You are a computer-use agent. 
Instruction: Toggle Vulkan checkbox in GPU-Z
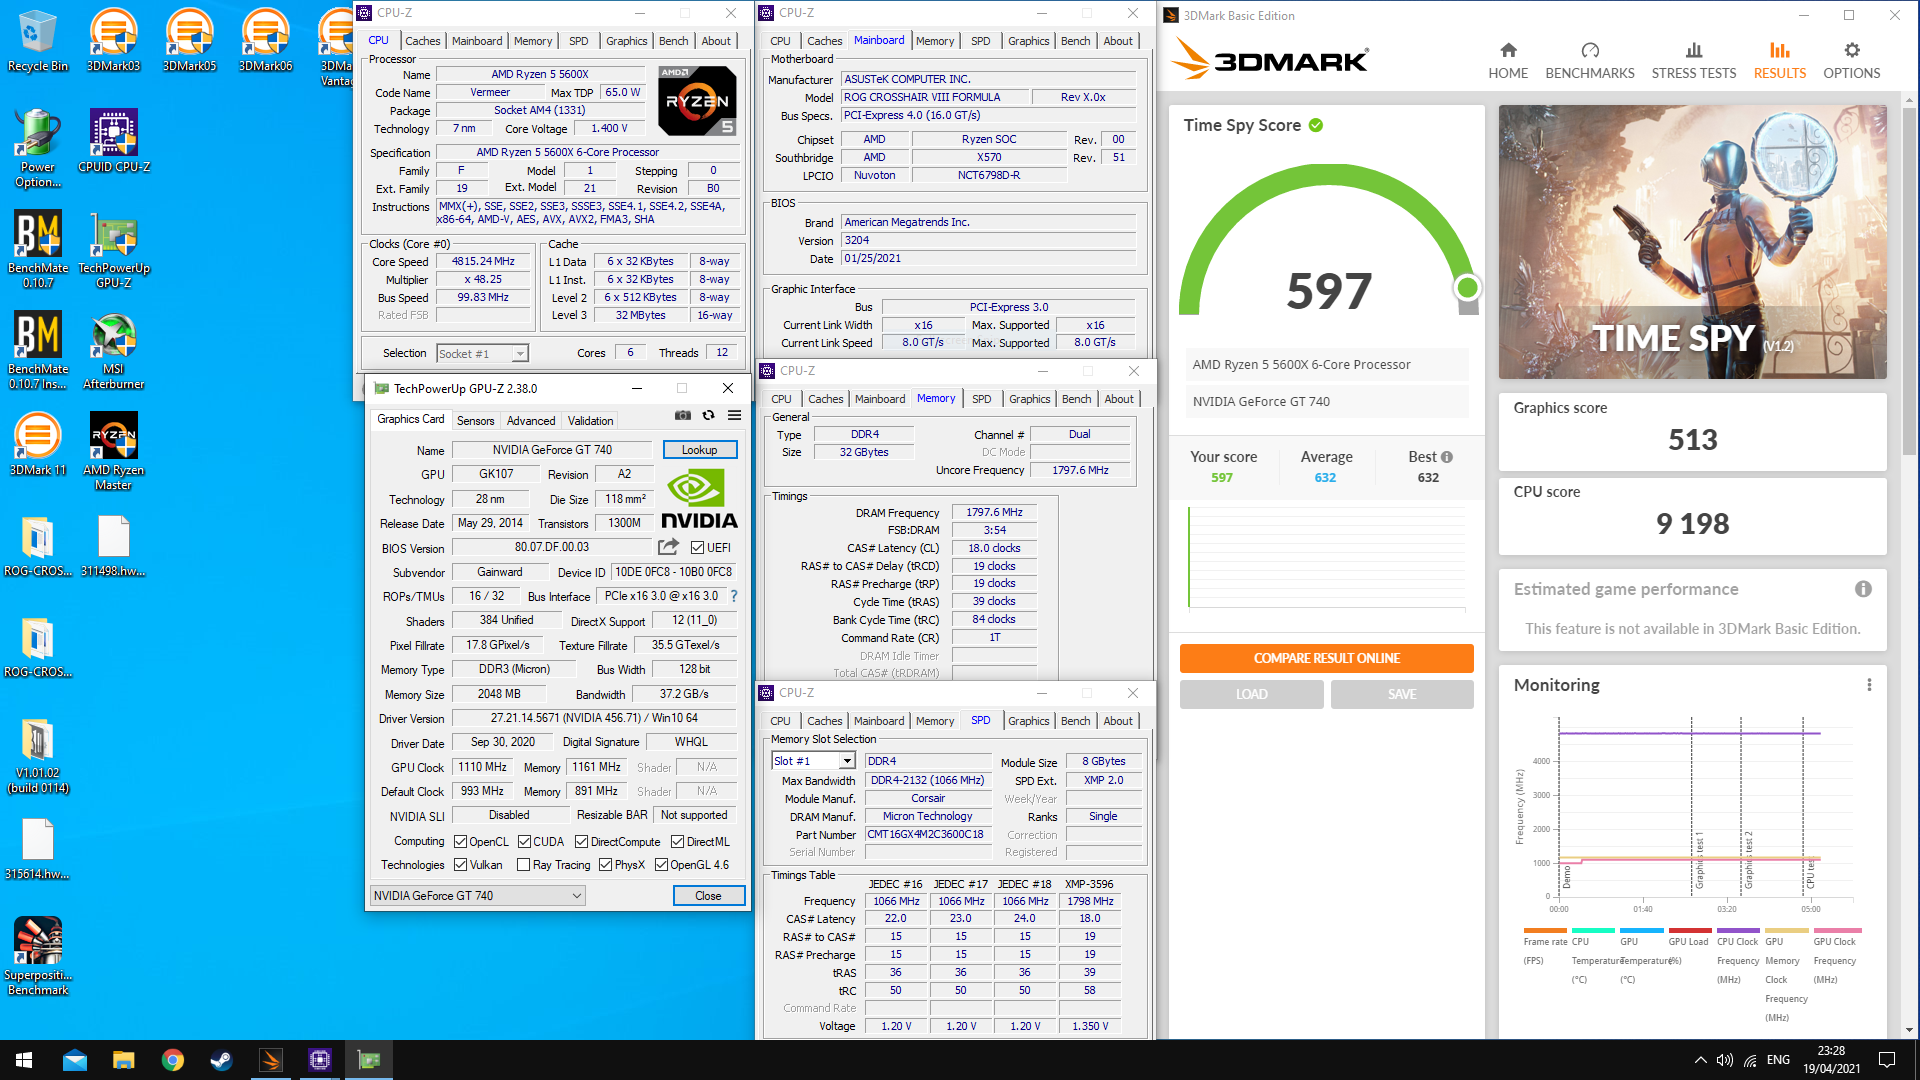tap(461, 865)
